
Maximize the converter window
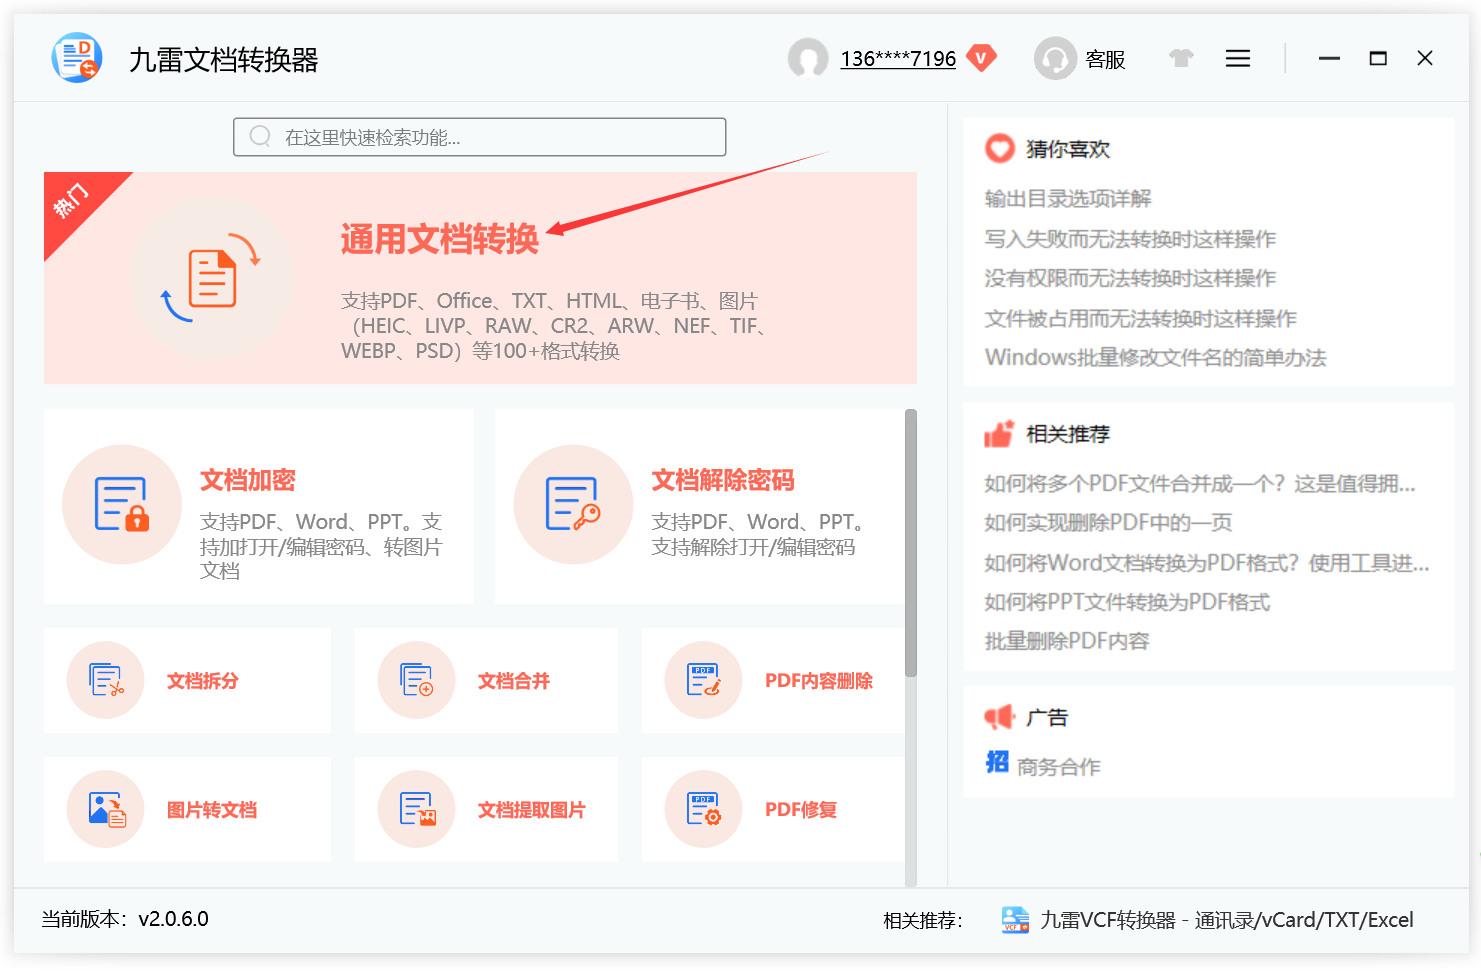(x=1378, y=58)
